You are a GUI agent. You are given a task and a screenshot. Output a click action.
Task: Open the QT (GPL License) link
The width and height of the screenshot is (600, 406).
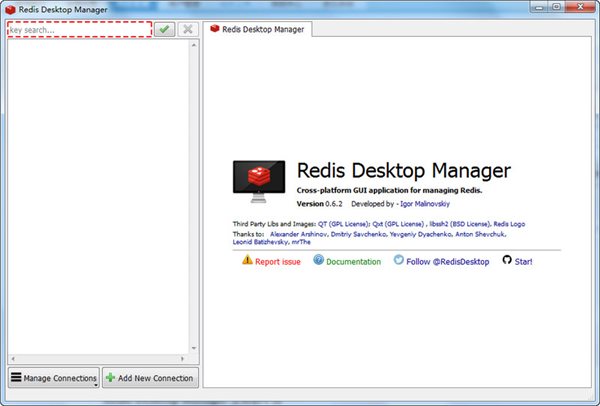click(x=343, y=224)
